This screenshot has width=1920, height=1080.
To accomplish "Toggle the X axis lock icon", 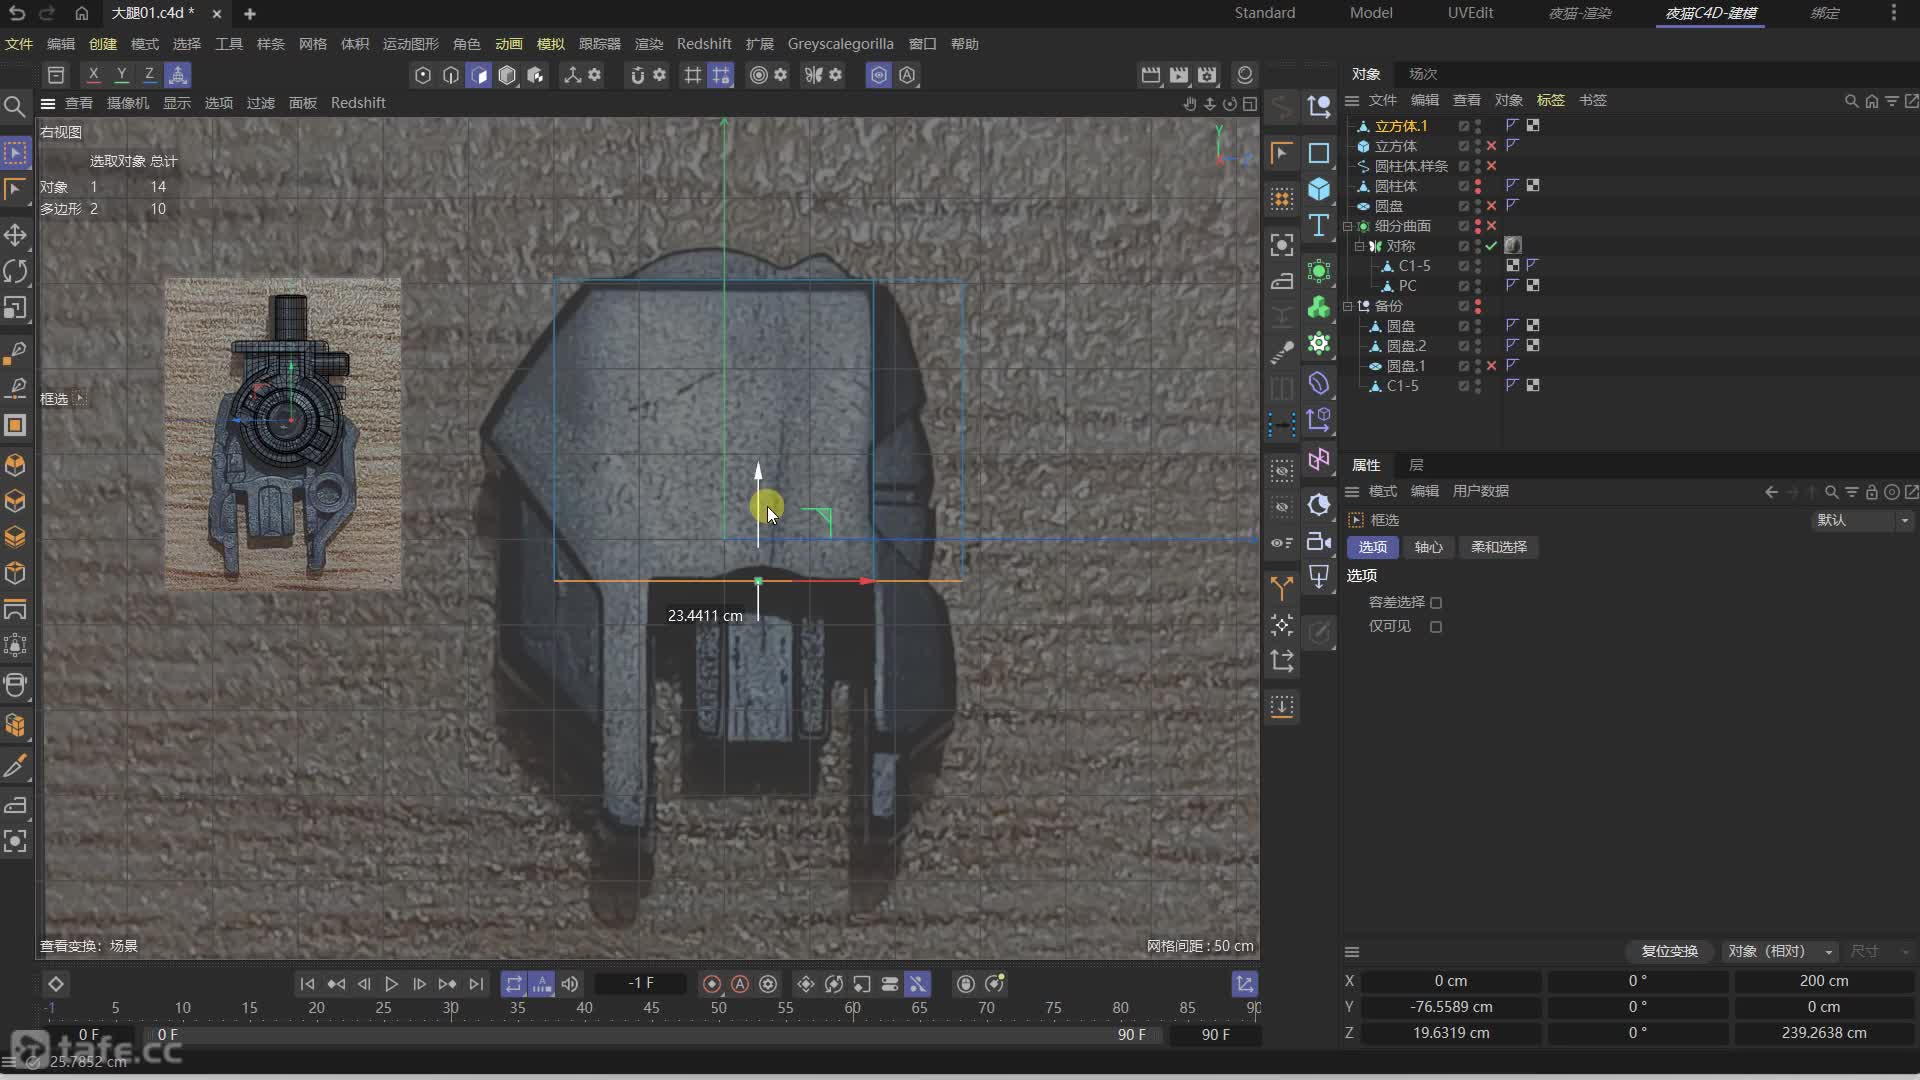I will coord(93,75).
